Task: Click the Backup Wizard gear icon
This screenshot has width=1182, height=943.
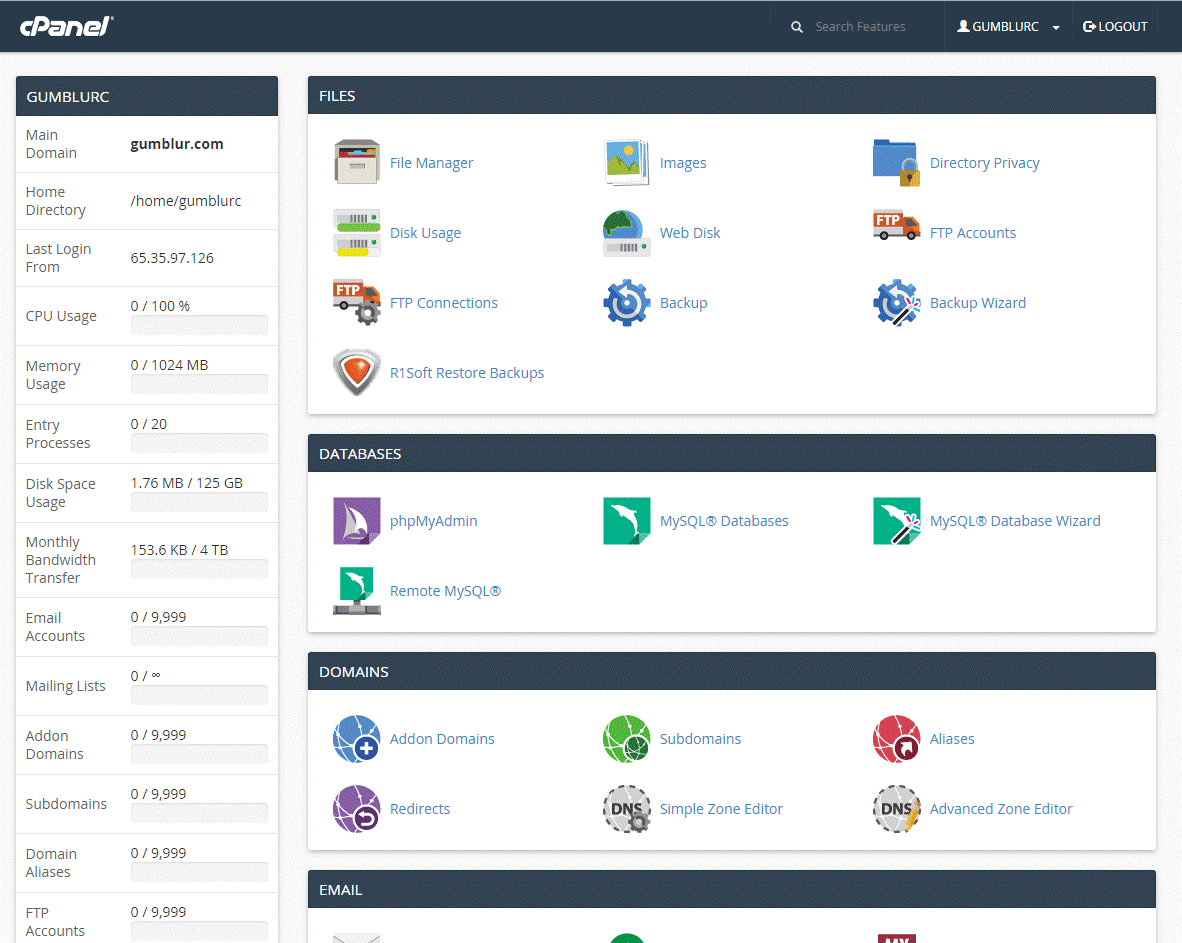Action: tap(897, 302)
